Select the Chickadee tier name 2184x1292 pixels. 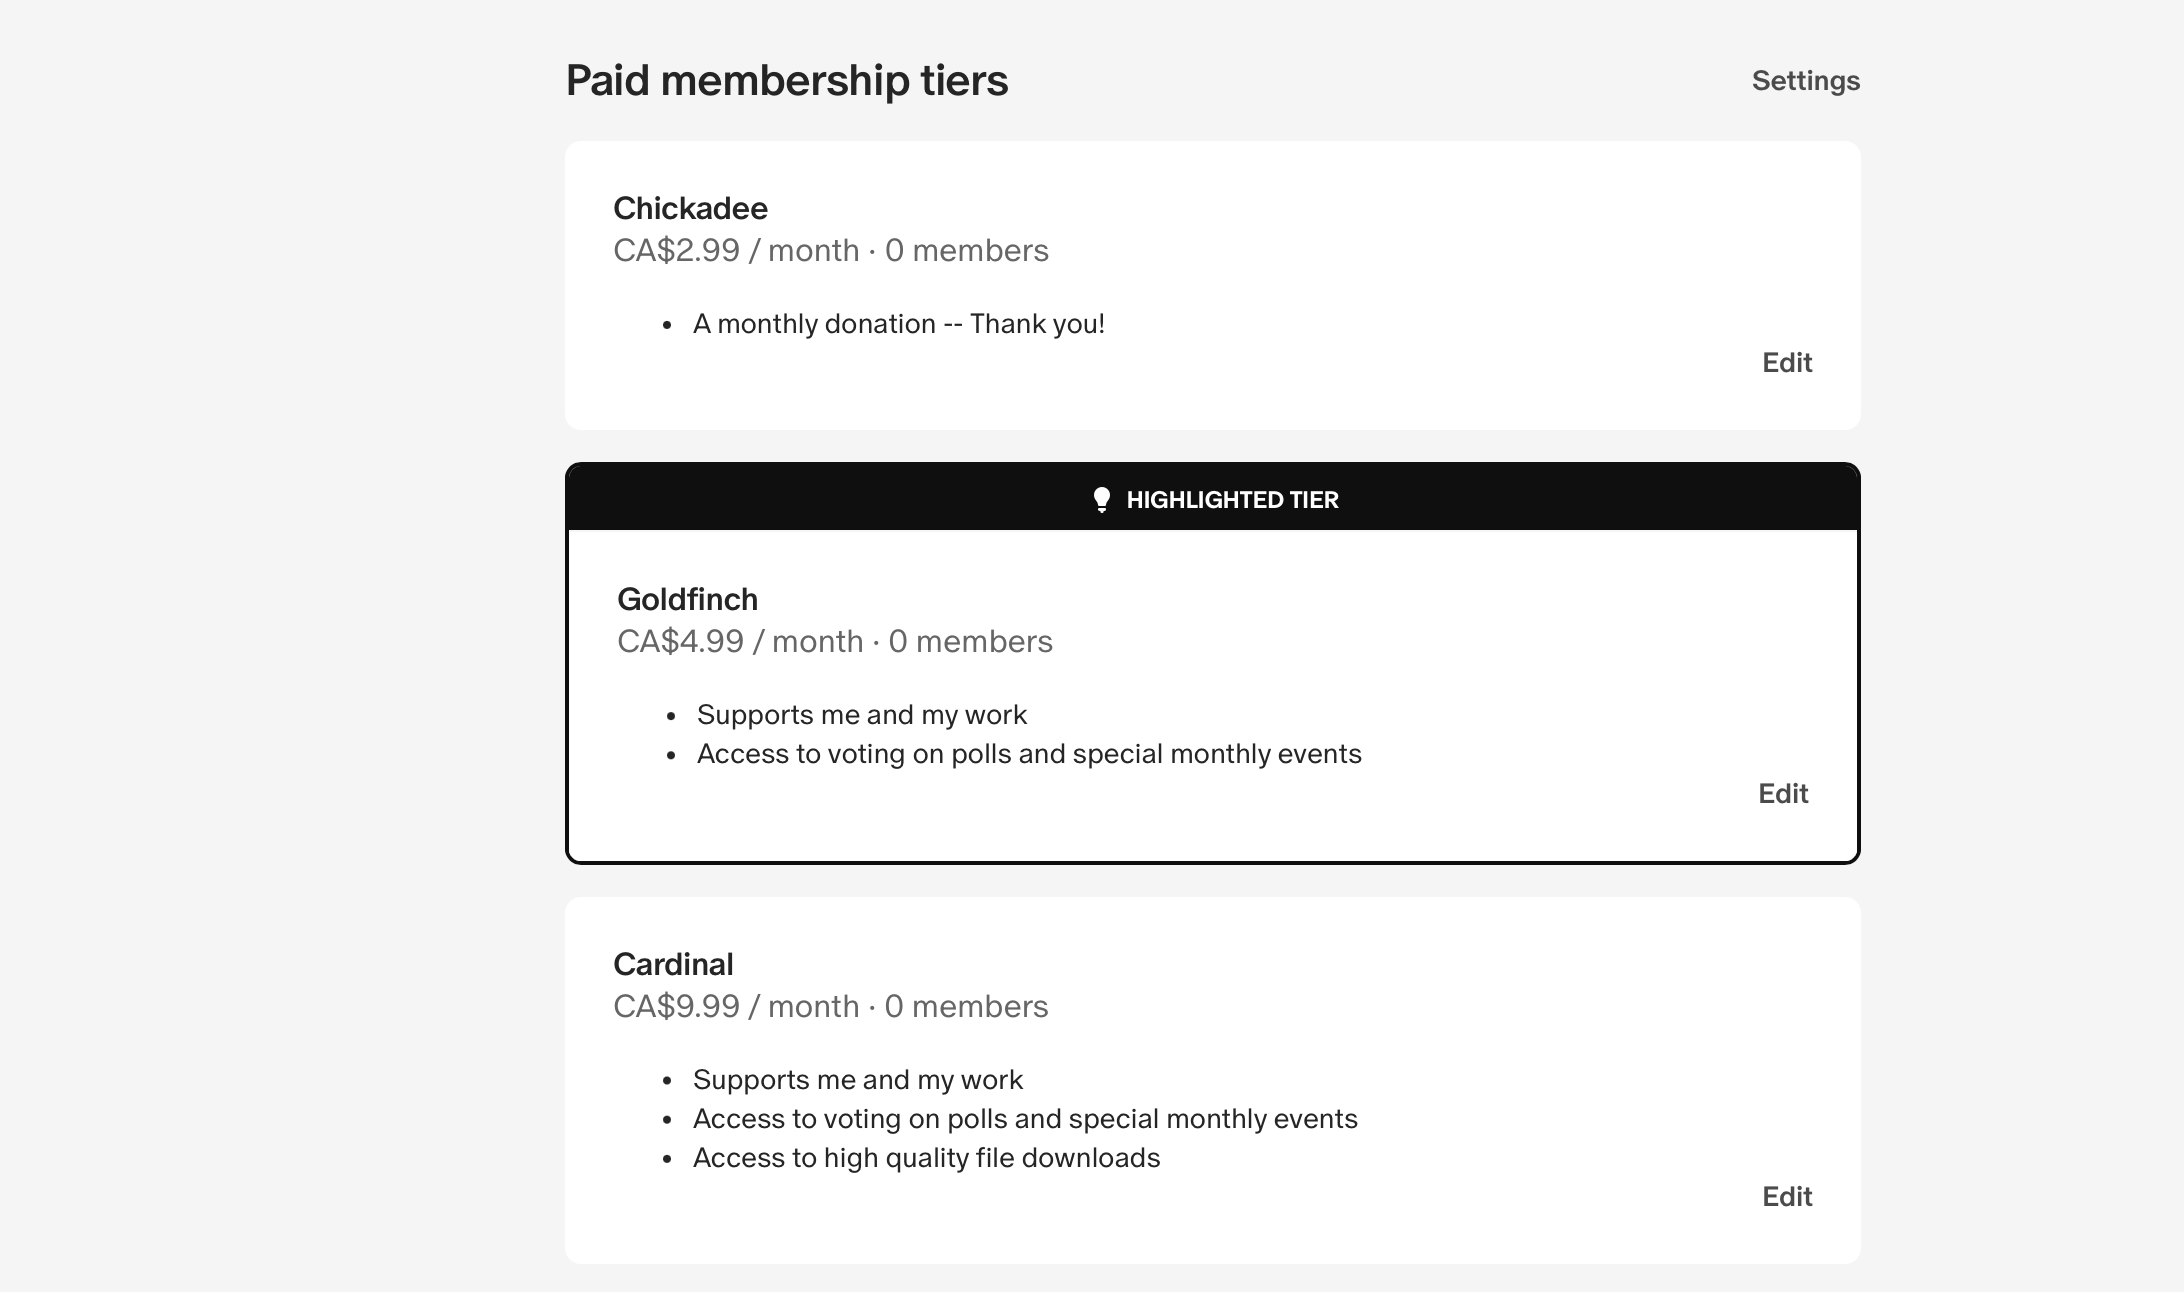coord(690,208)
